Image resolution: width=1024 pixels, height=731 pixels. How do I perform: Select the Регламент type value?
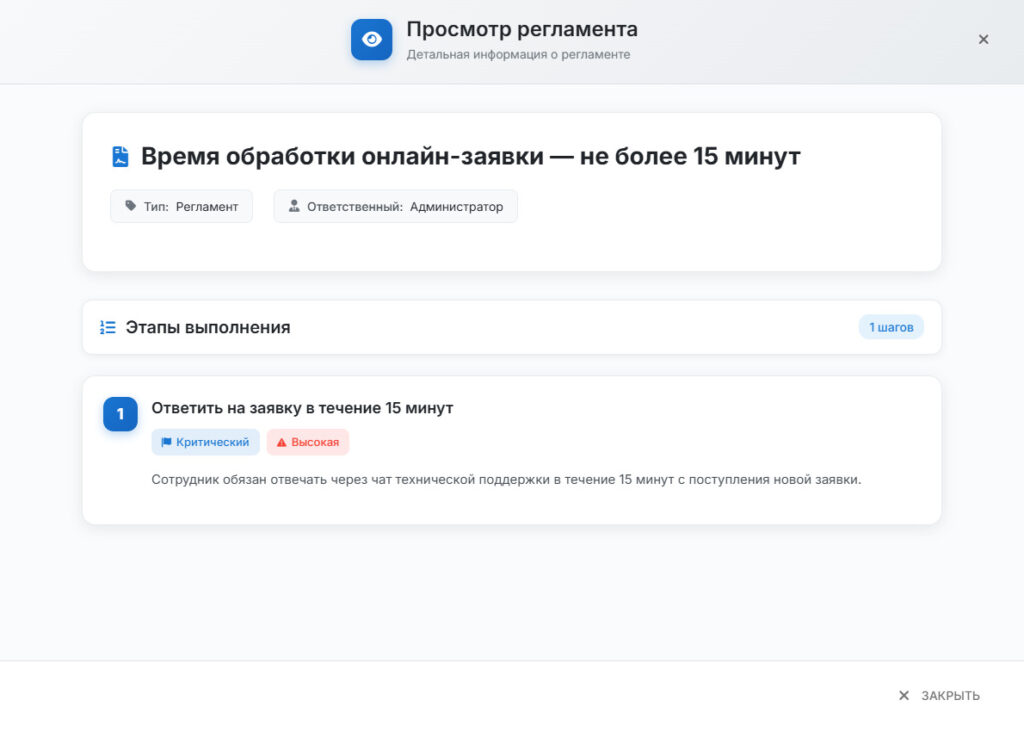[207, 206]
